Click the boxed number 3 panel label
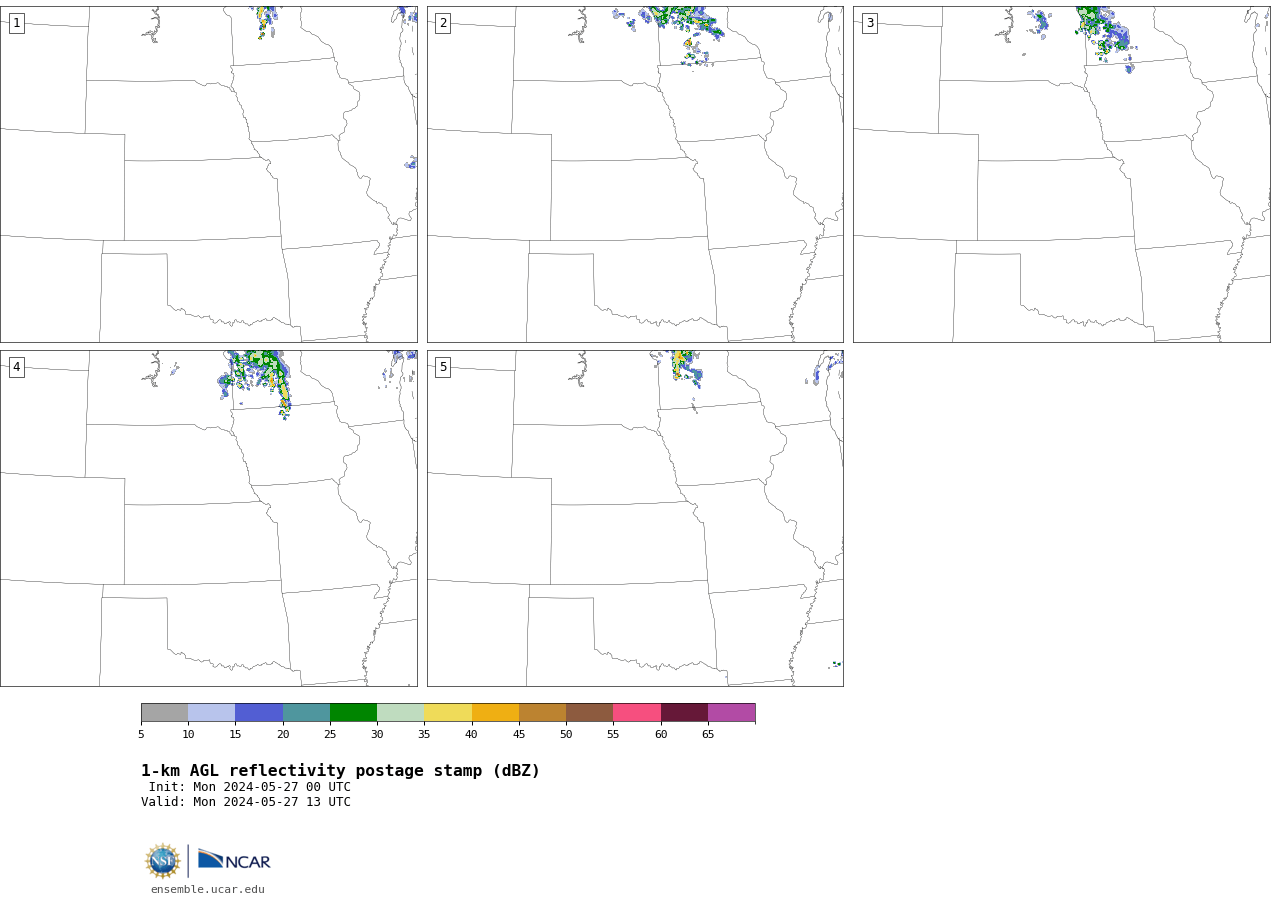1280x901 pixels. (870, 23)
